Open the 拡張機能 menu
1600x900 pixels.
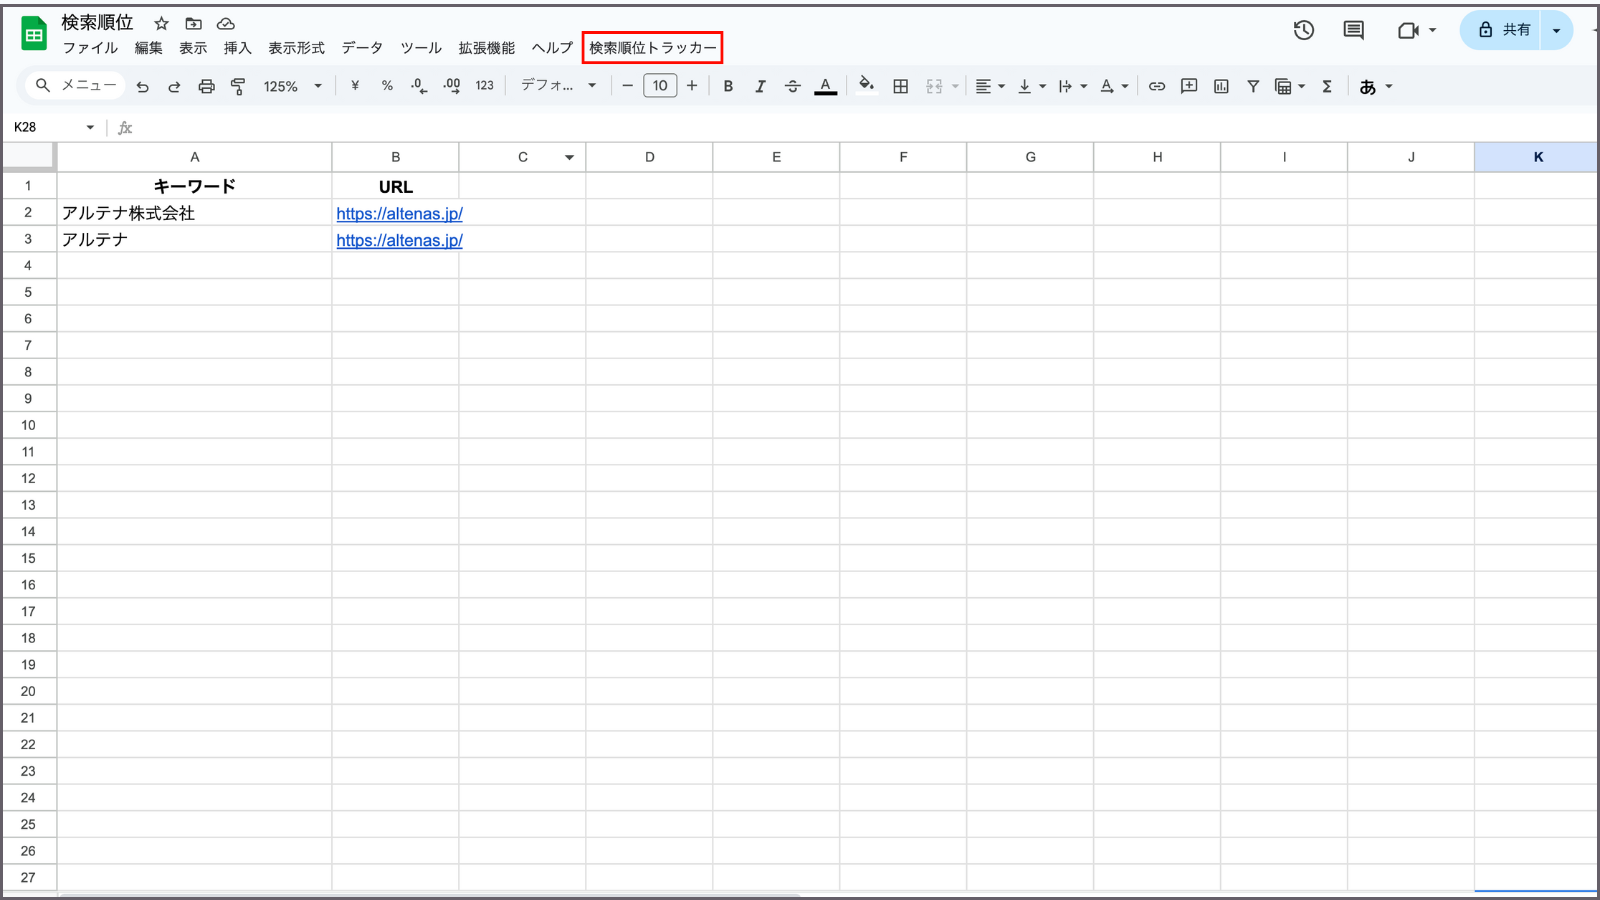pyautogui.click(x=487, y=48)
